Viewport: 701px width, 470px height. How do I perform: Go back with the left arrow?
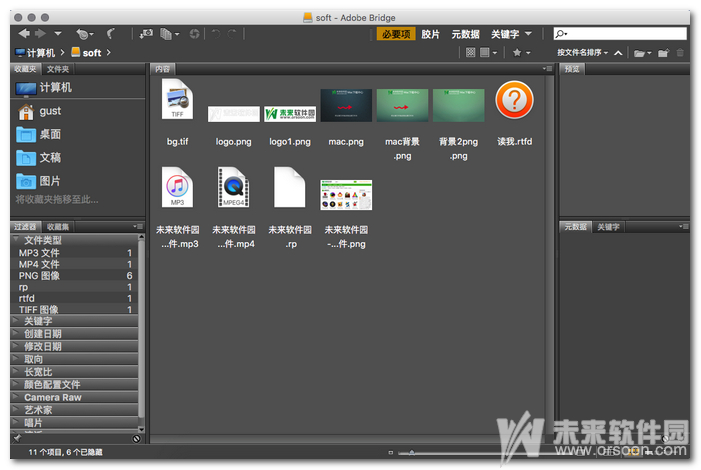24,34
